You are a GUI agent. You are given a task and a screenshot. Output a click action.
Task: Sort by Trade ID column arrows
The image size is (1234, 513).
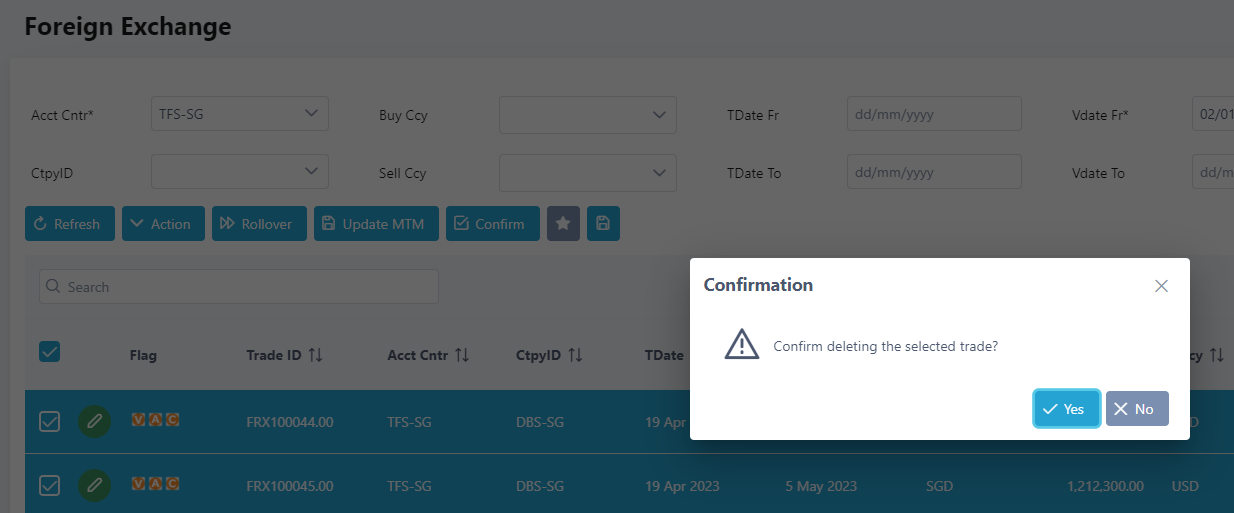click(316, 355)
